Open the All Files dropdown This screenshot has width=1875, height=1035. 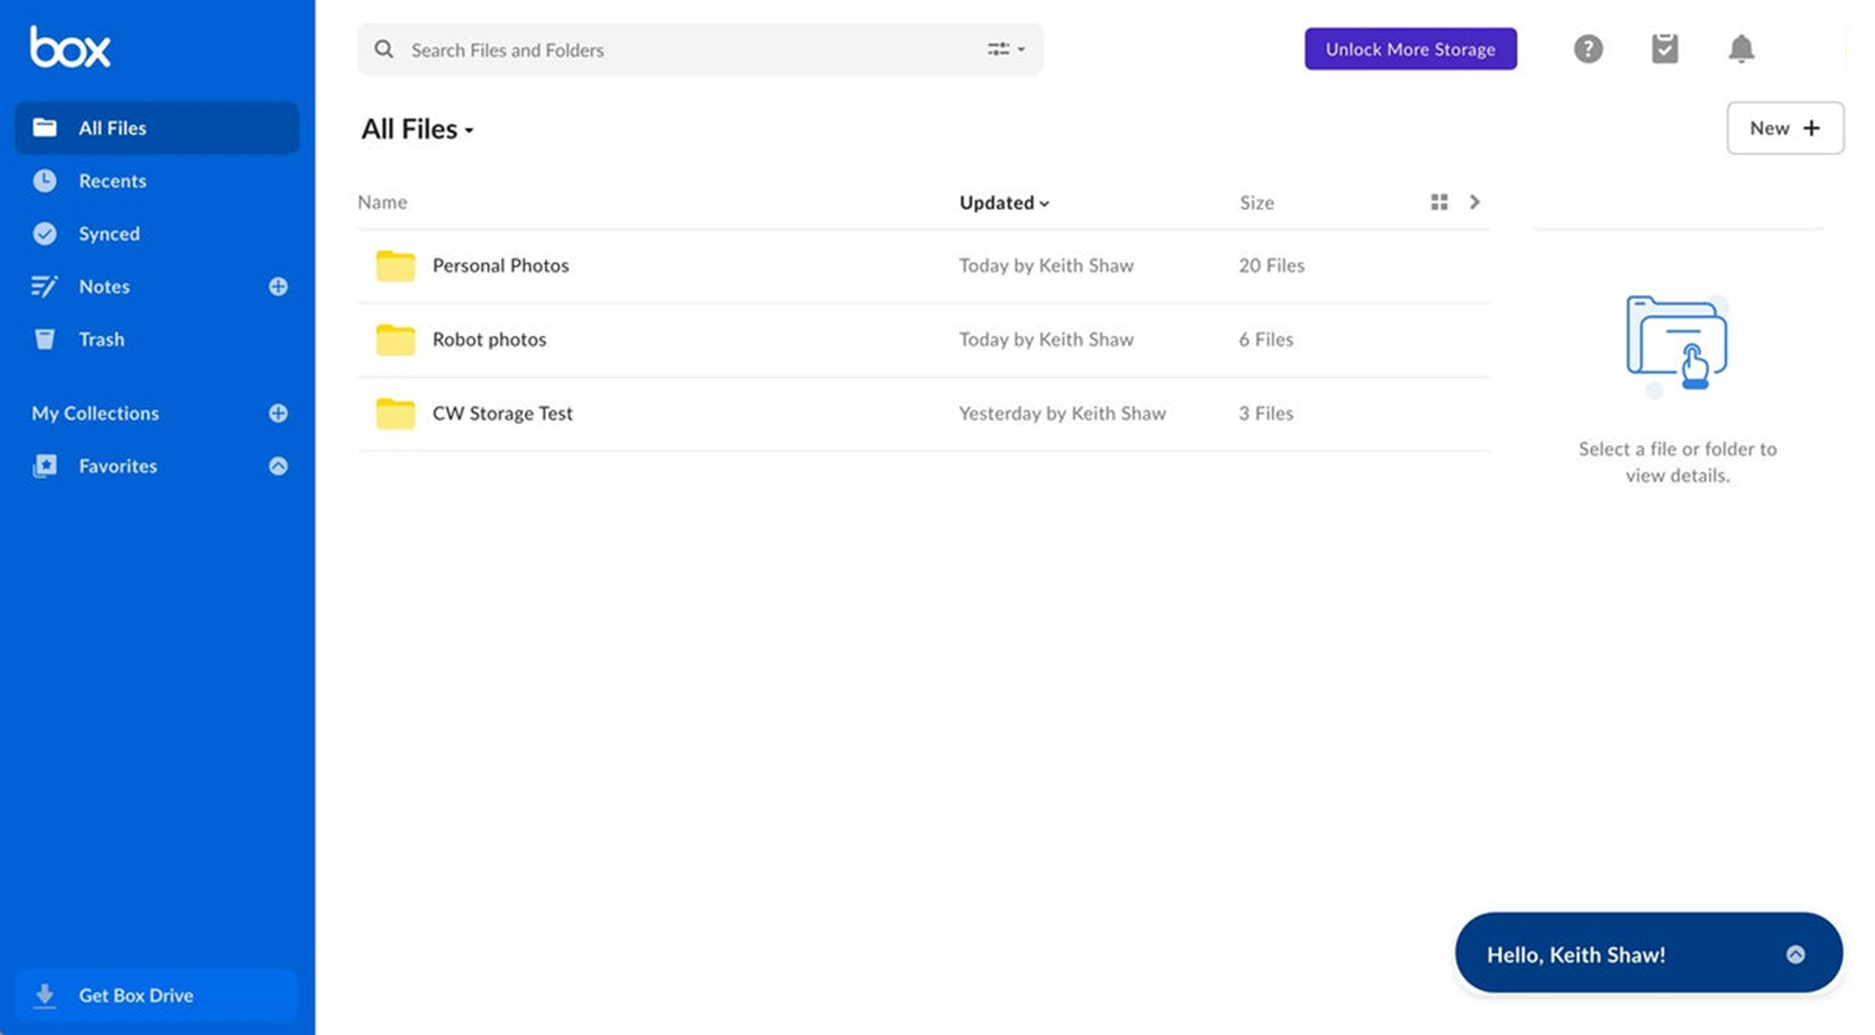(470, 129)
